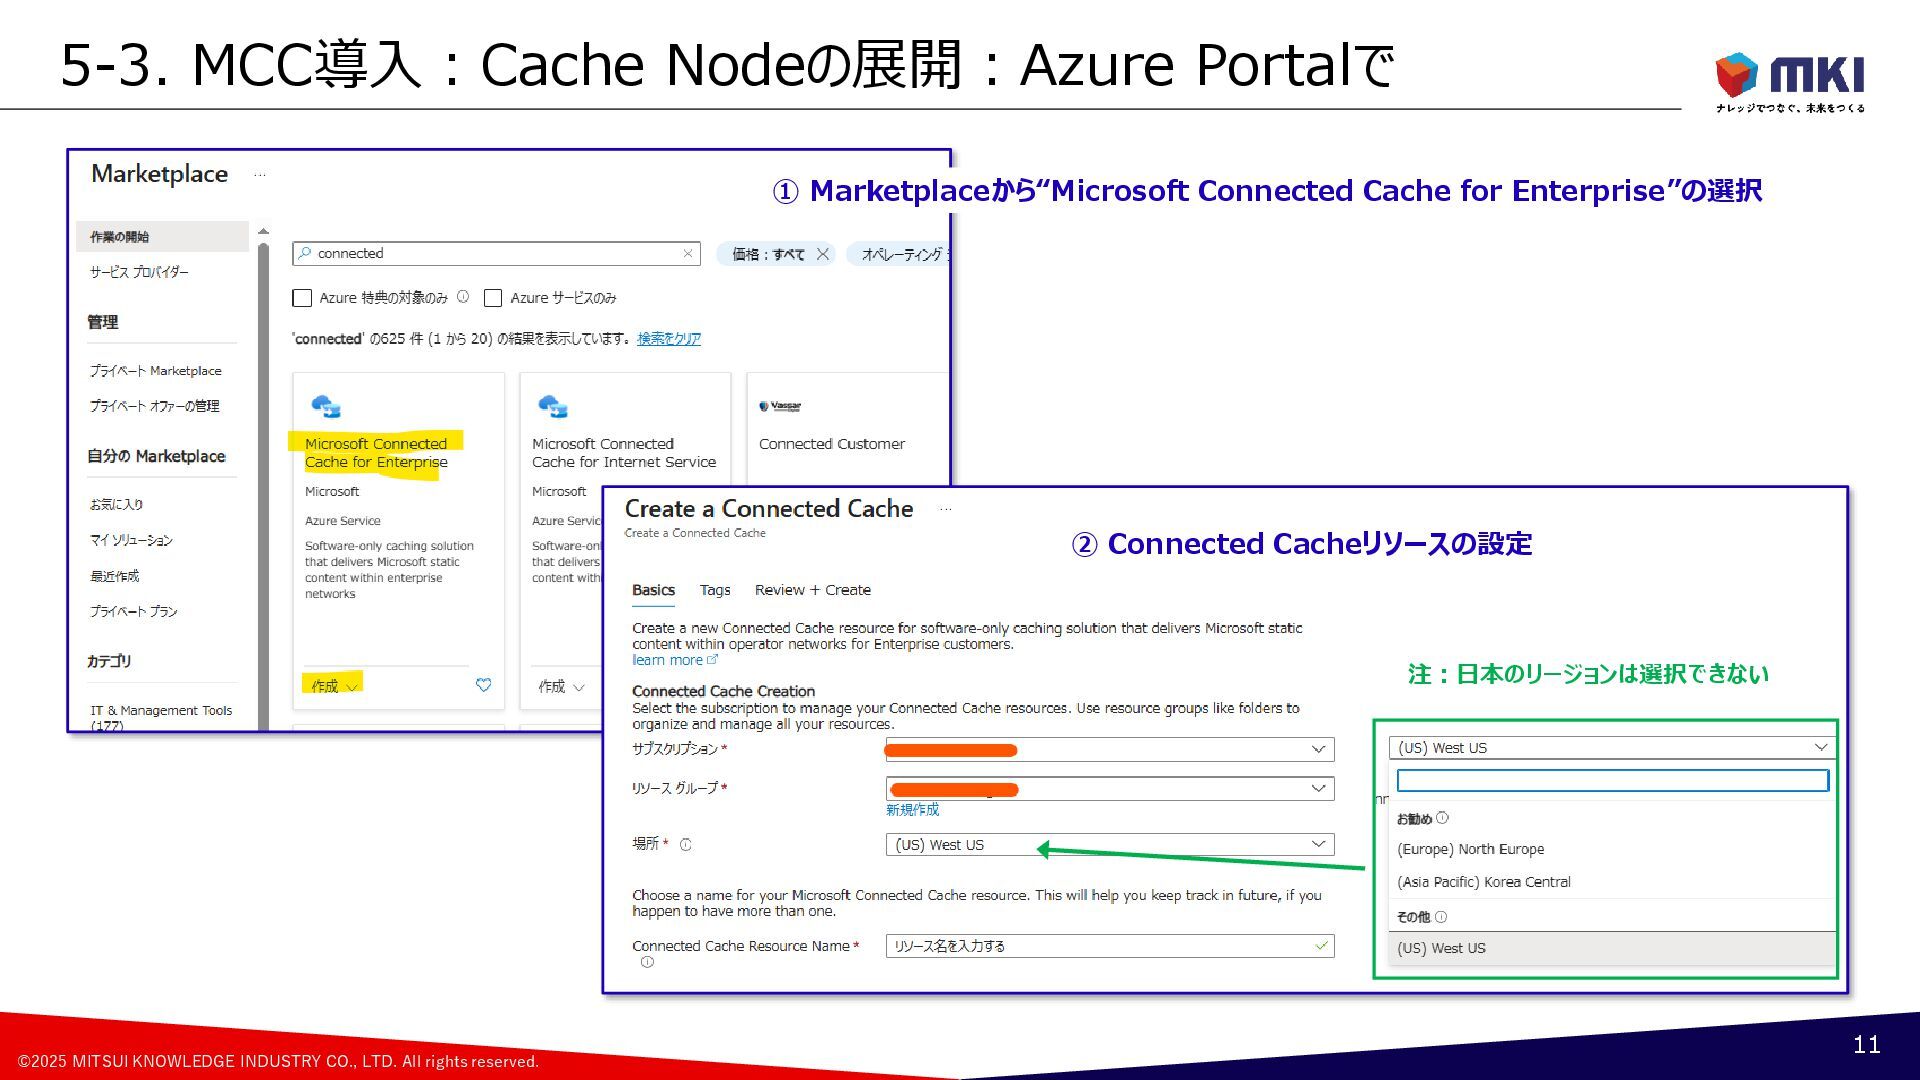1920x1080 pixels.
Task: Click the 検索をクリア link
Action: coord(669,339)
